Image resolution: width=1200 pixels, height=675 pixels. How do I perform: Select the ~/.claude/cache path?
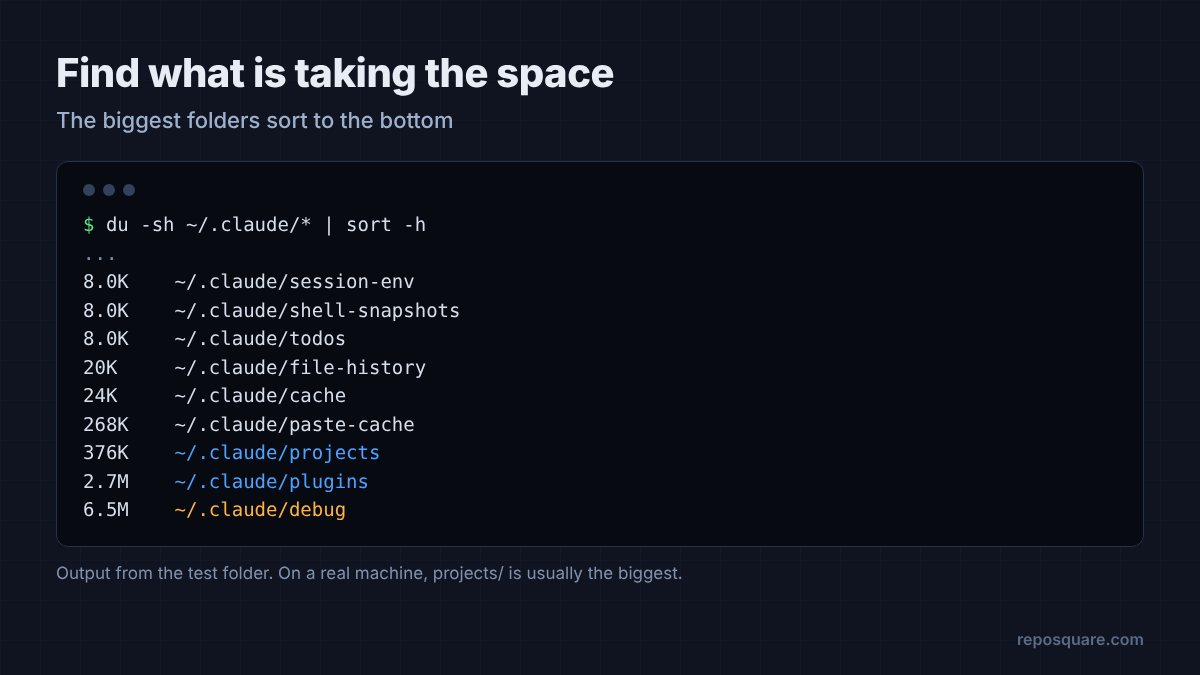click(260, 396)
